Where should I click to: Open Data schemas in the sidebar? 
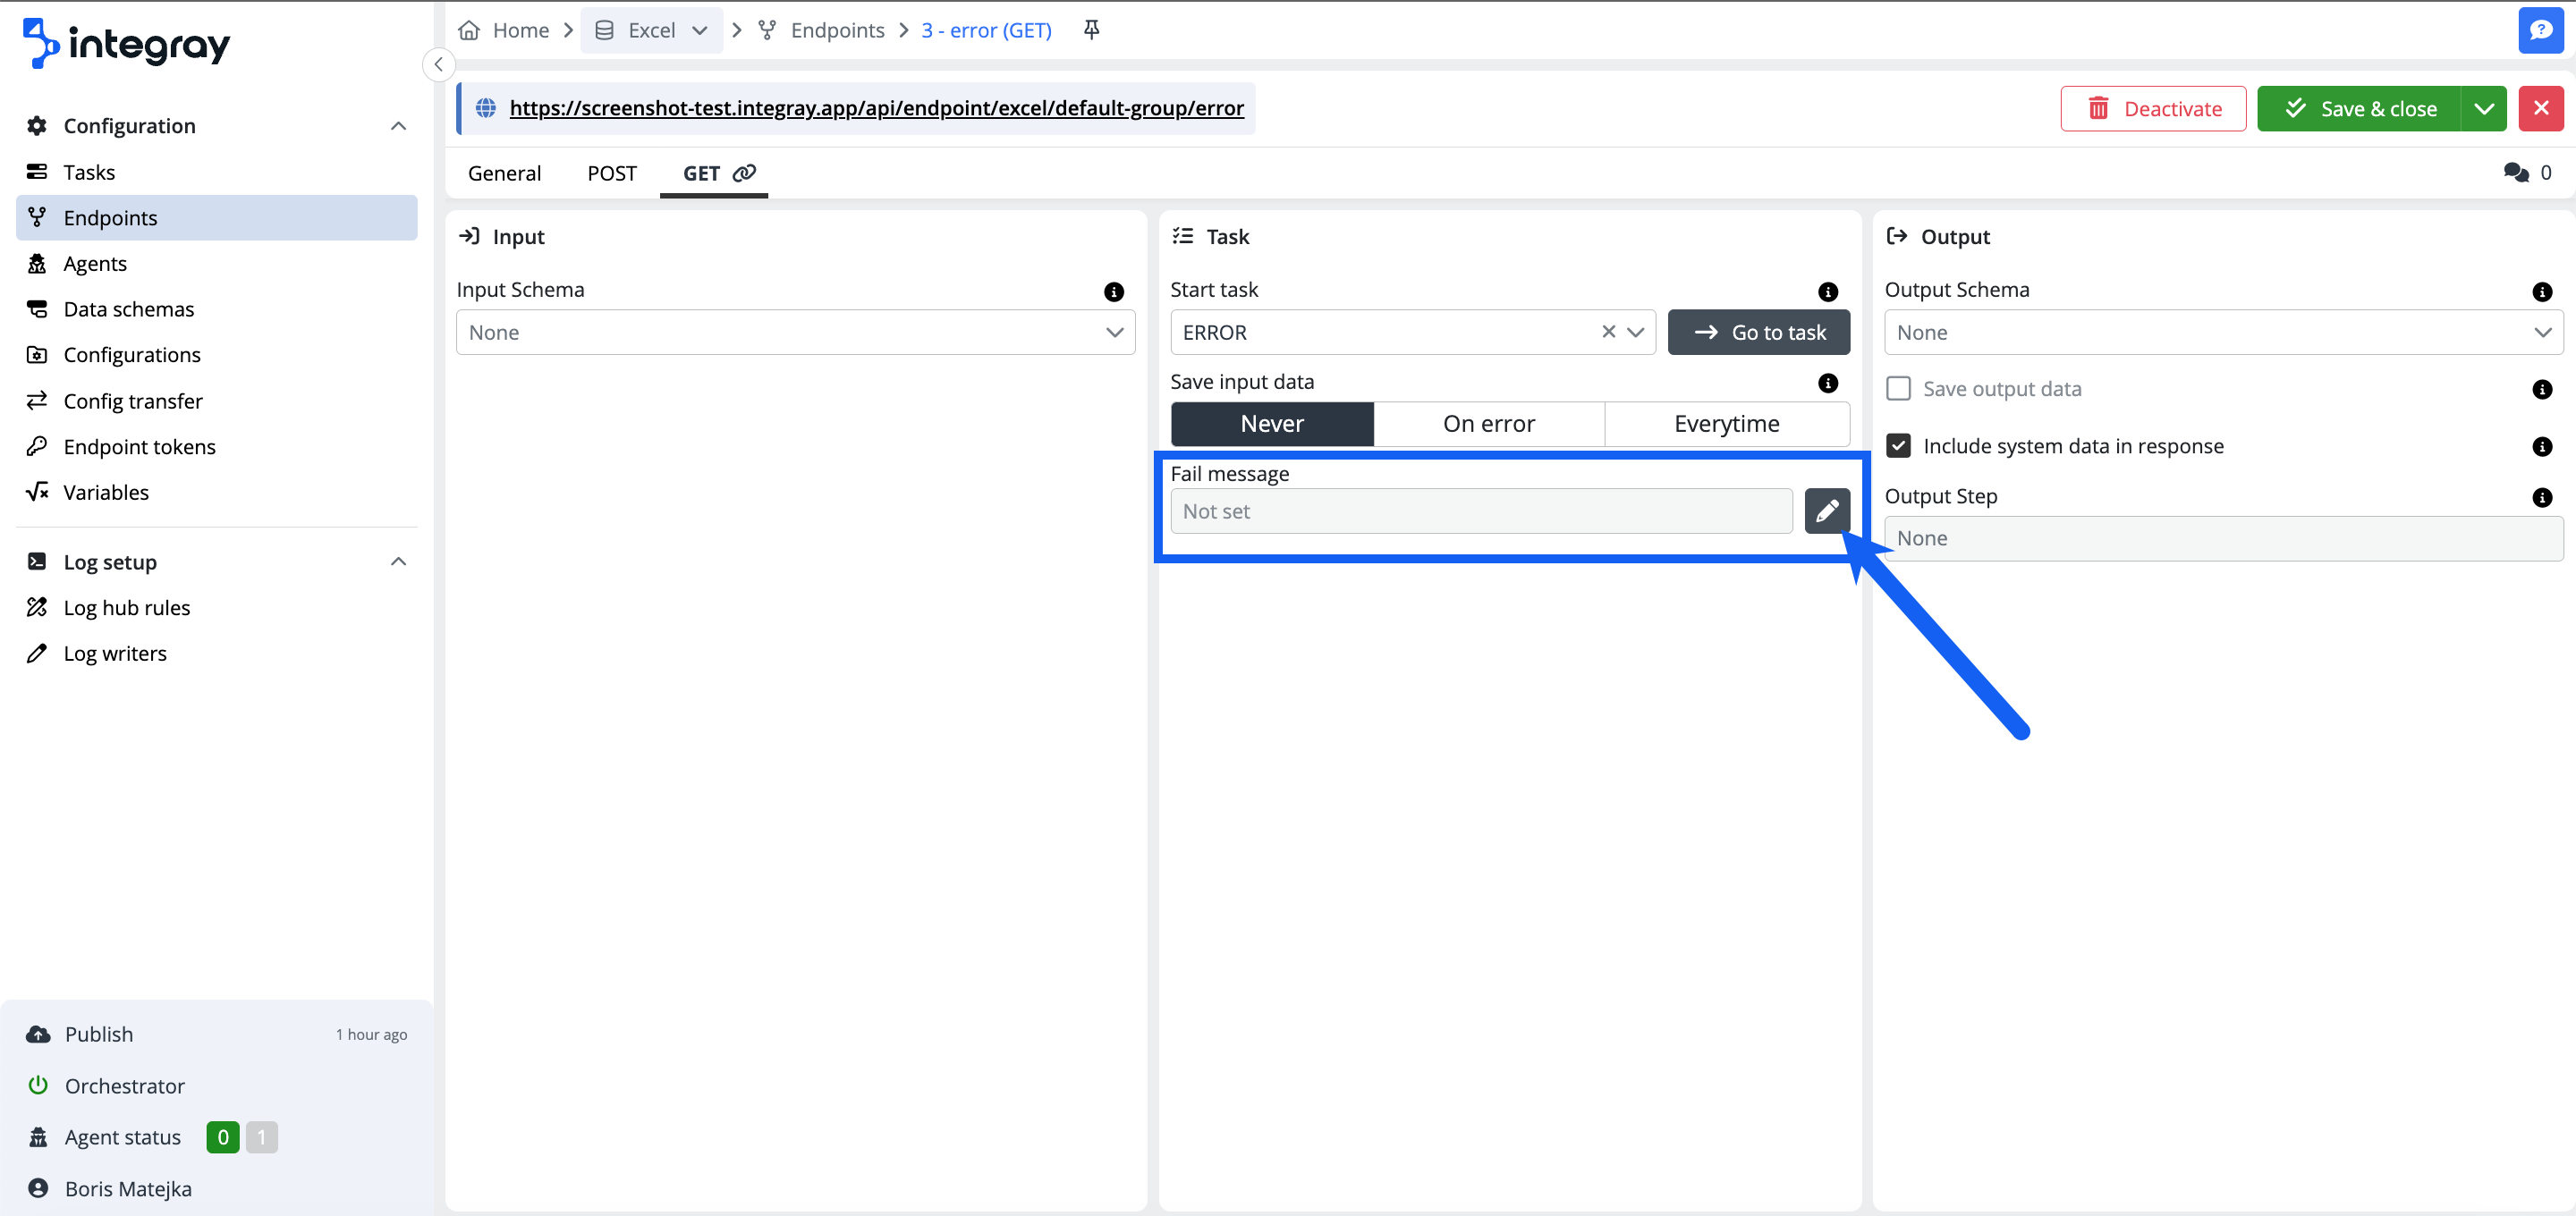pyautogui.click(x=128, y=309)
